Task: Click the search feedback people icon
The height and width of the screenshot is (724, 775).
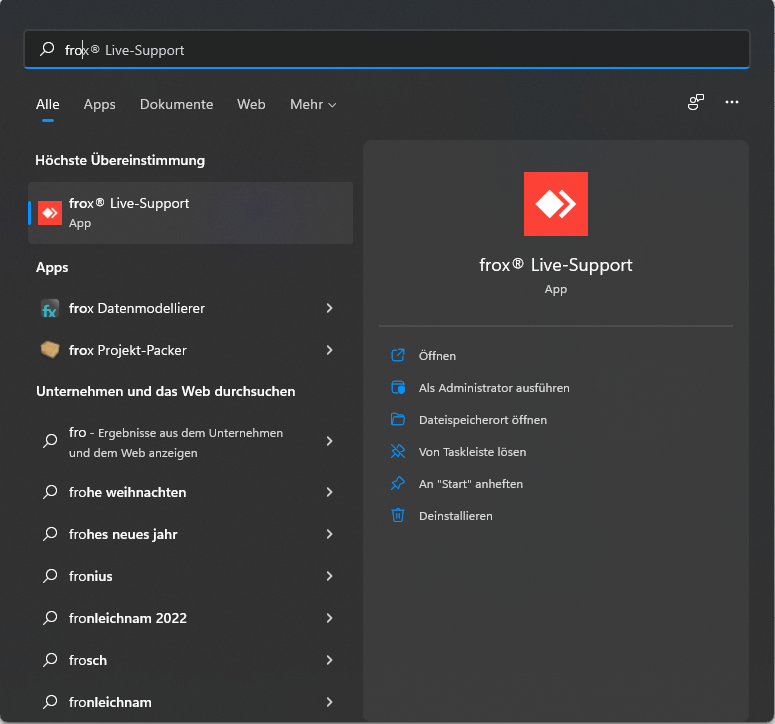Action: click(x=695, y=103)
